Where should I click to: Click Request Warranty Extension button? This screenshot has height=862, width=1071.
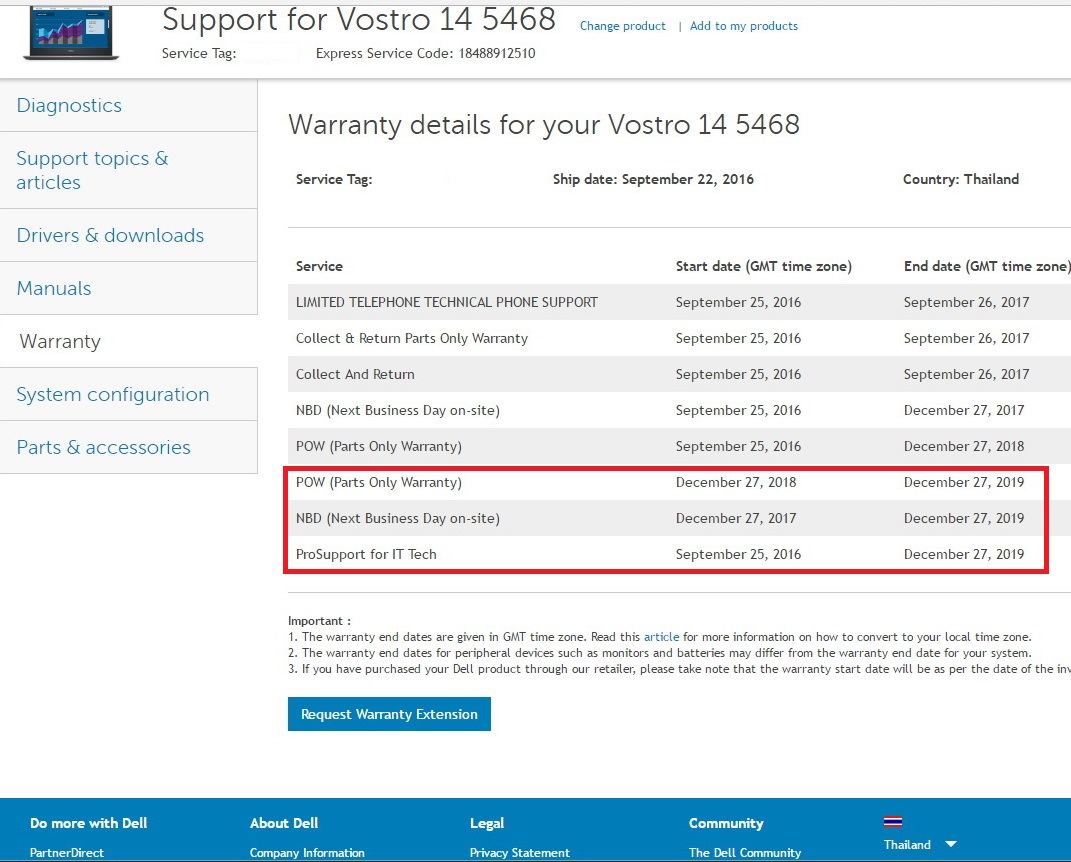click(389, 714)
